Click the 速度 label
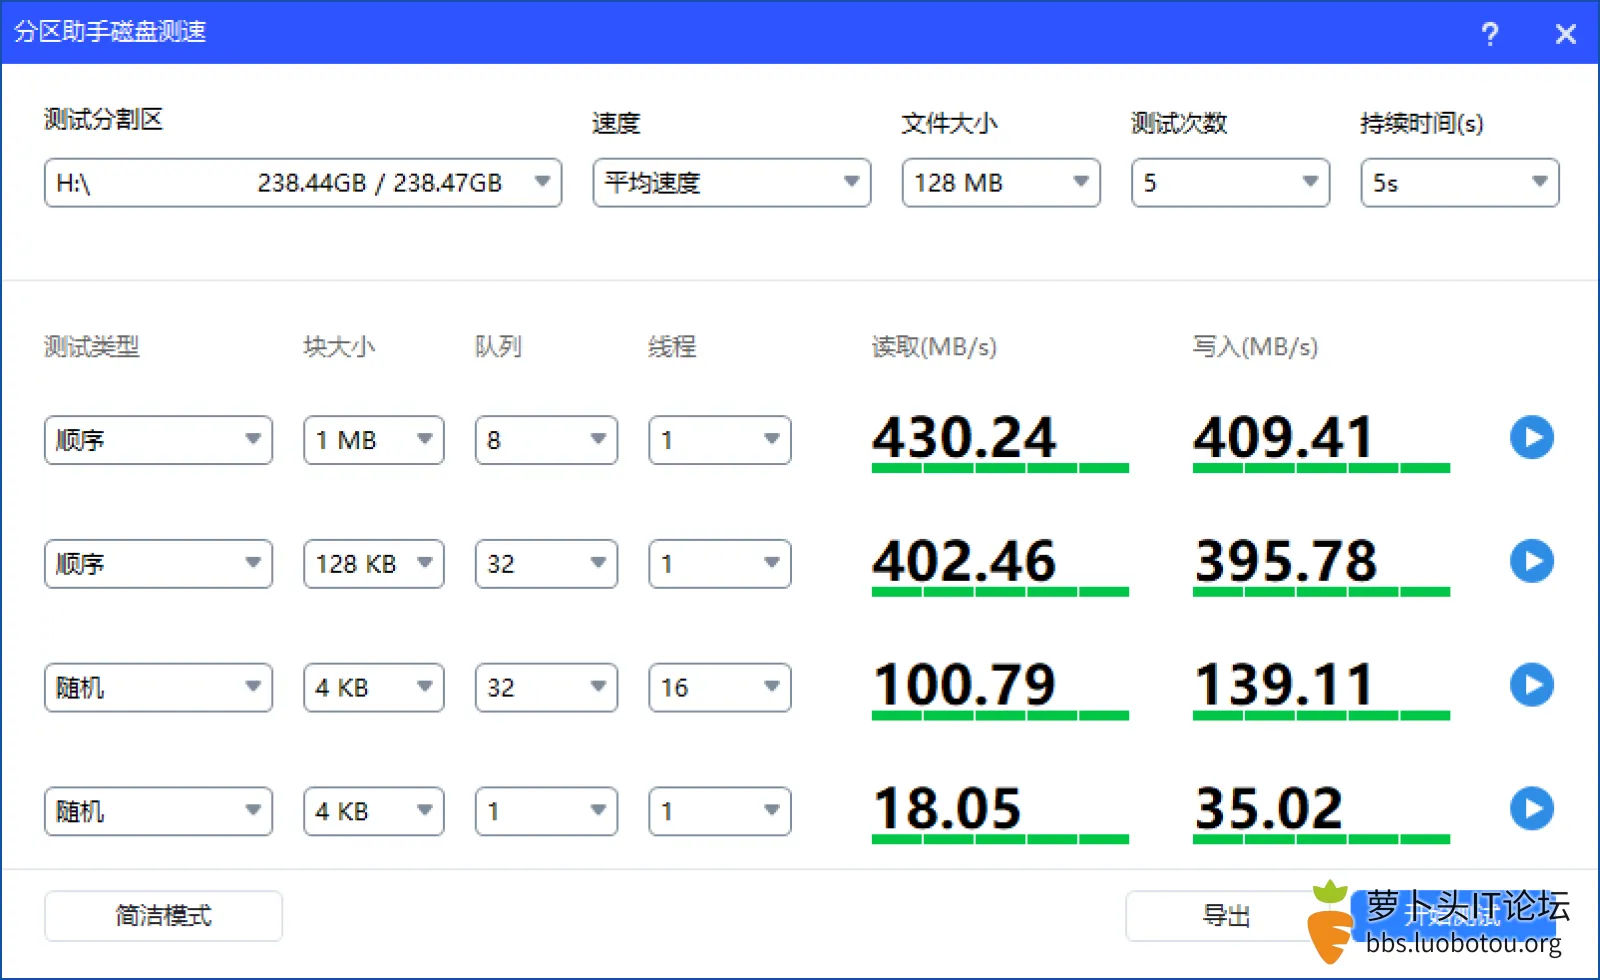 pos(616,123)
